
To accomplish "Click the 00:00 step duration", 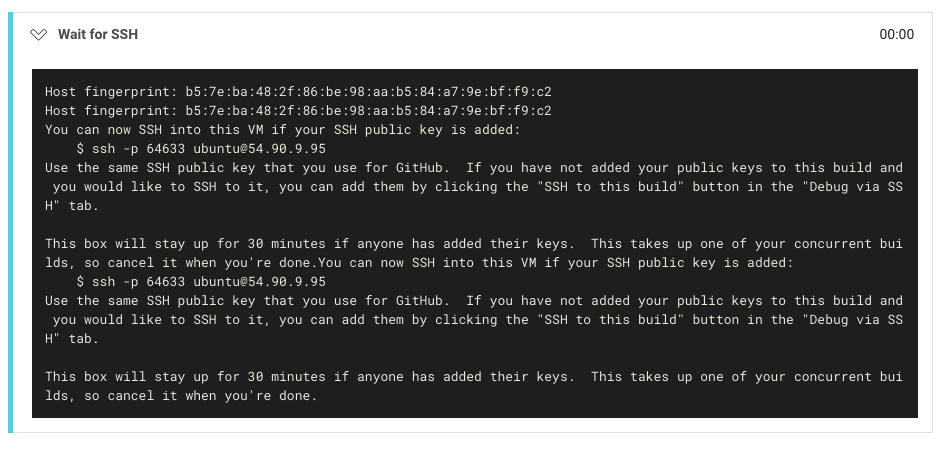I will 896,35.
